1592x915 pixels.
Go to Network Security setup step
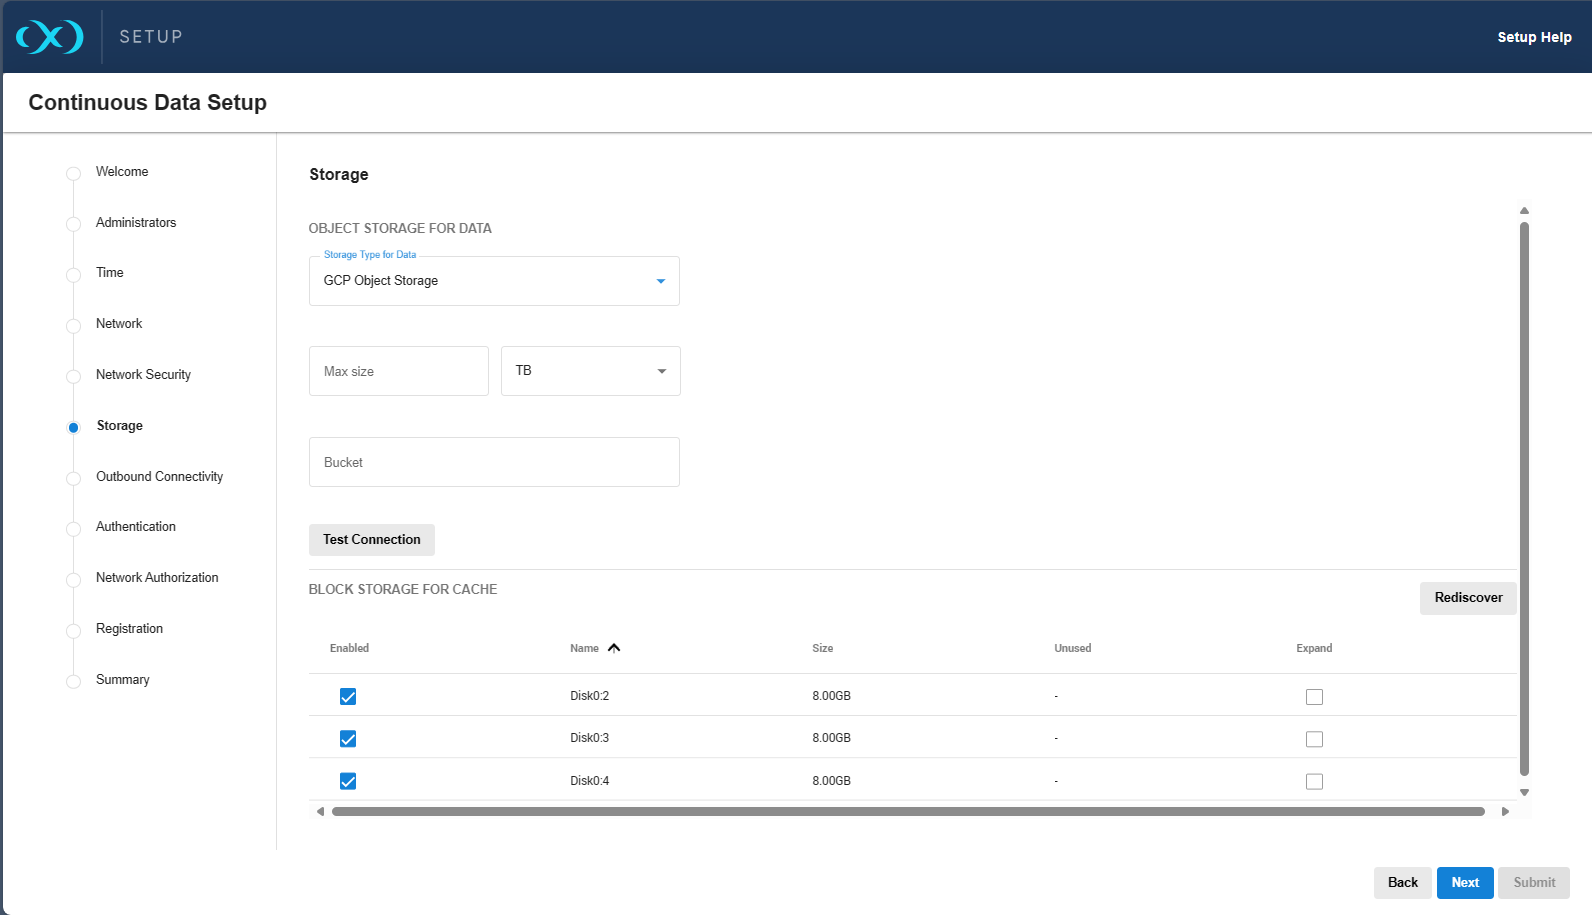(143, 375)
